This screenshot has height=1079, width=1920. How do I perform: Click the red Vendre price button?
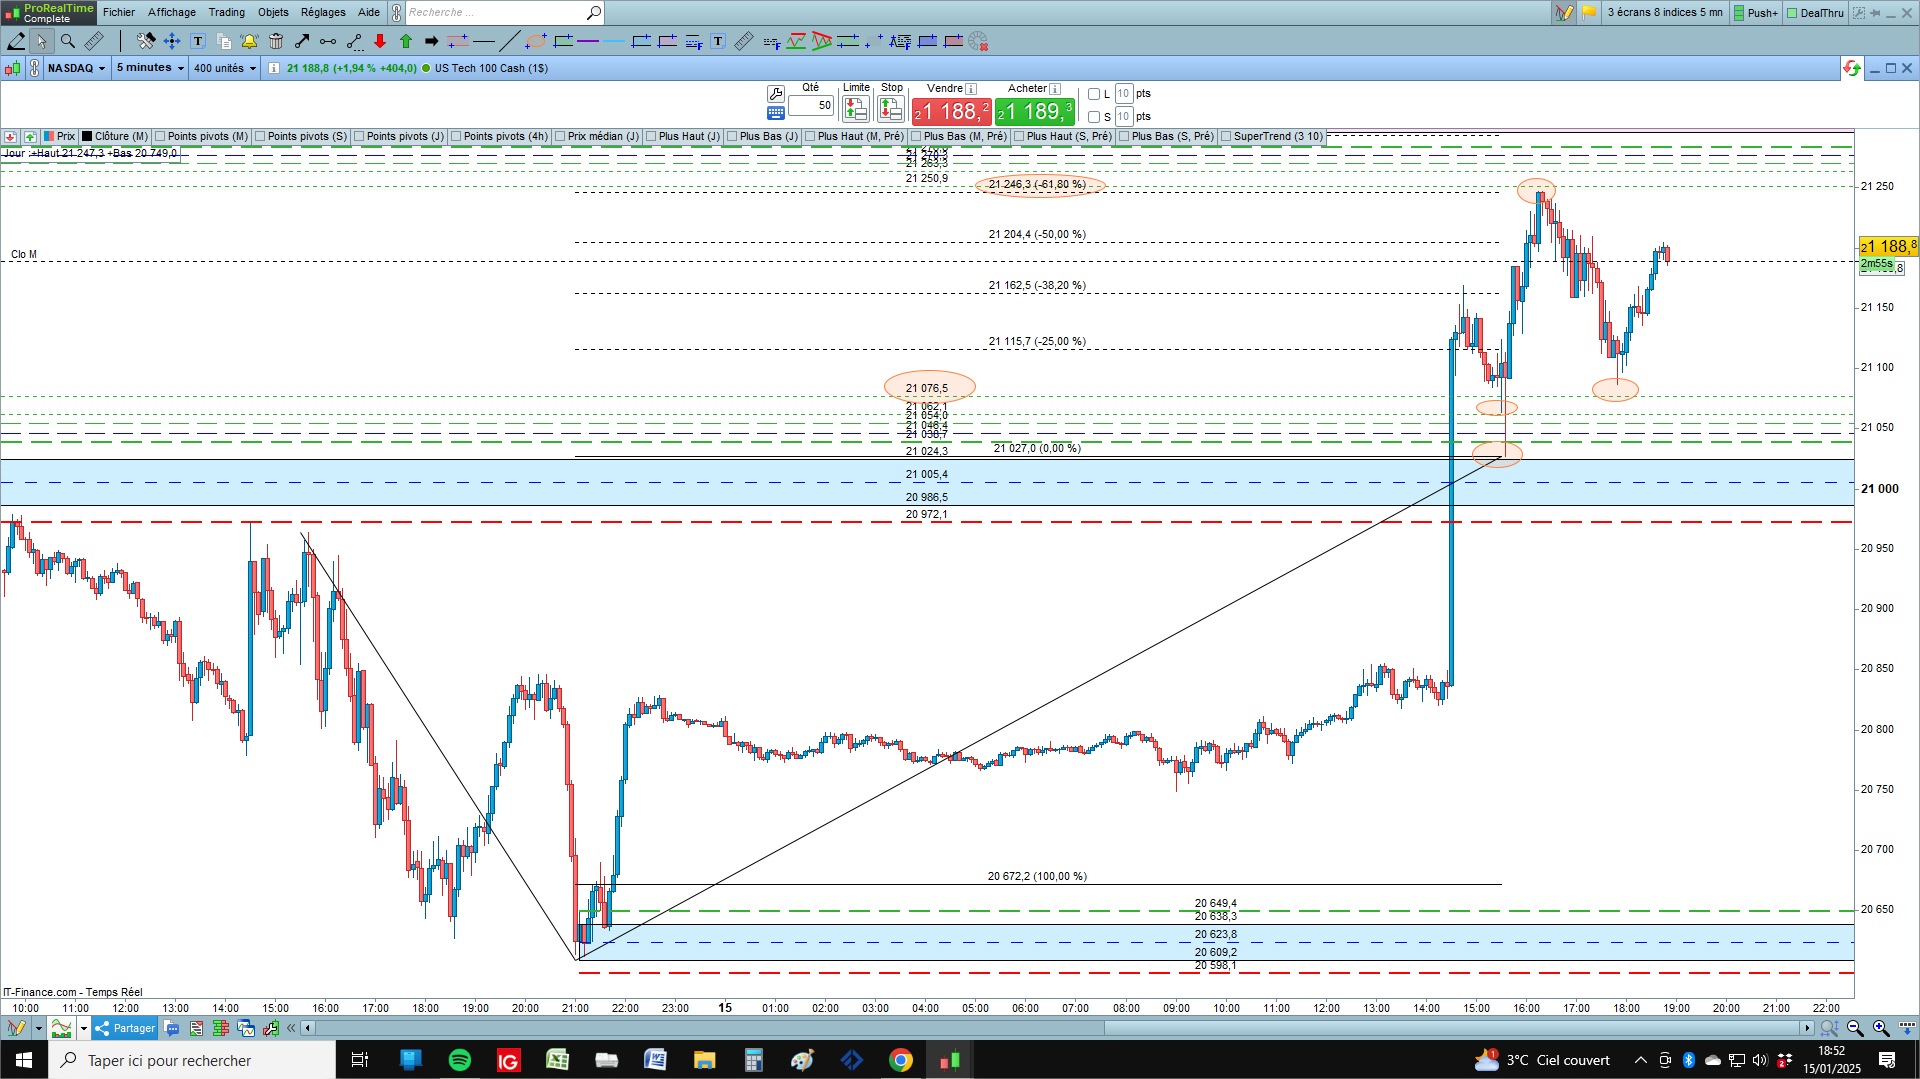pyautogui.click(x=951, y=111)
